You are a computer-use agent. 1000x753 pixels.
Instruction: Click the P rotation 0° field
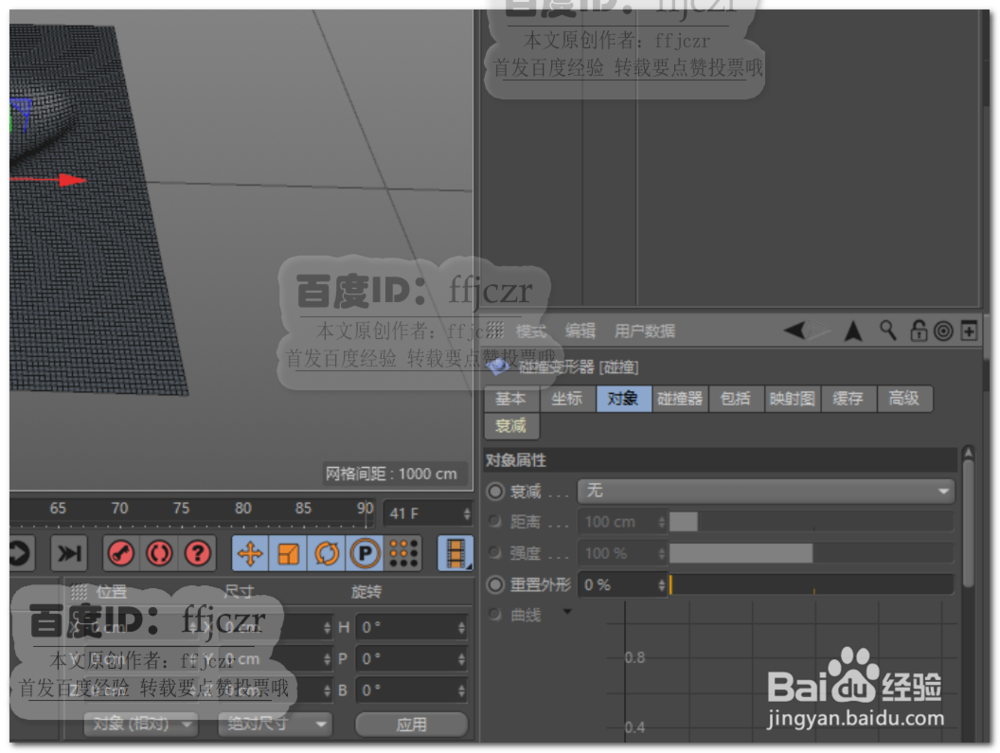click(x=411, y=659)
